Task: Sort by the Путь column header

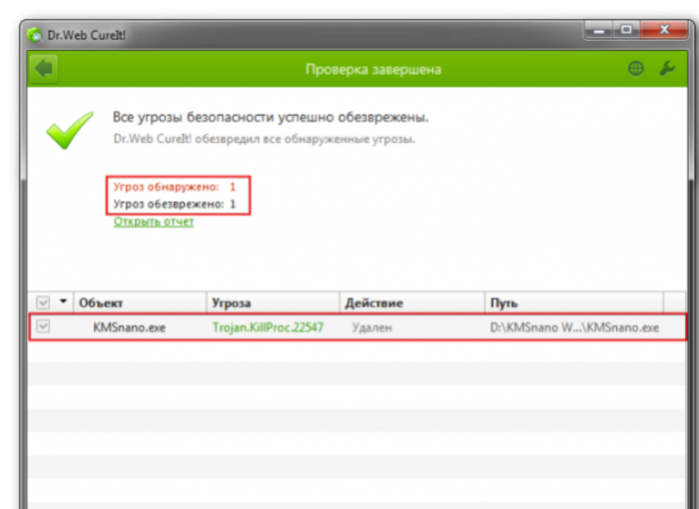Action: click(574, 303)
